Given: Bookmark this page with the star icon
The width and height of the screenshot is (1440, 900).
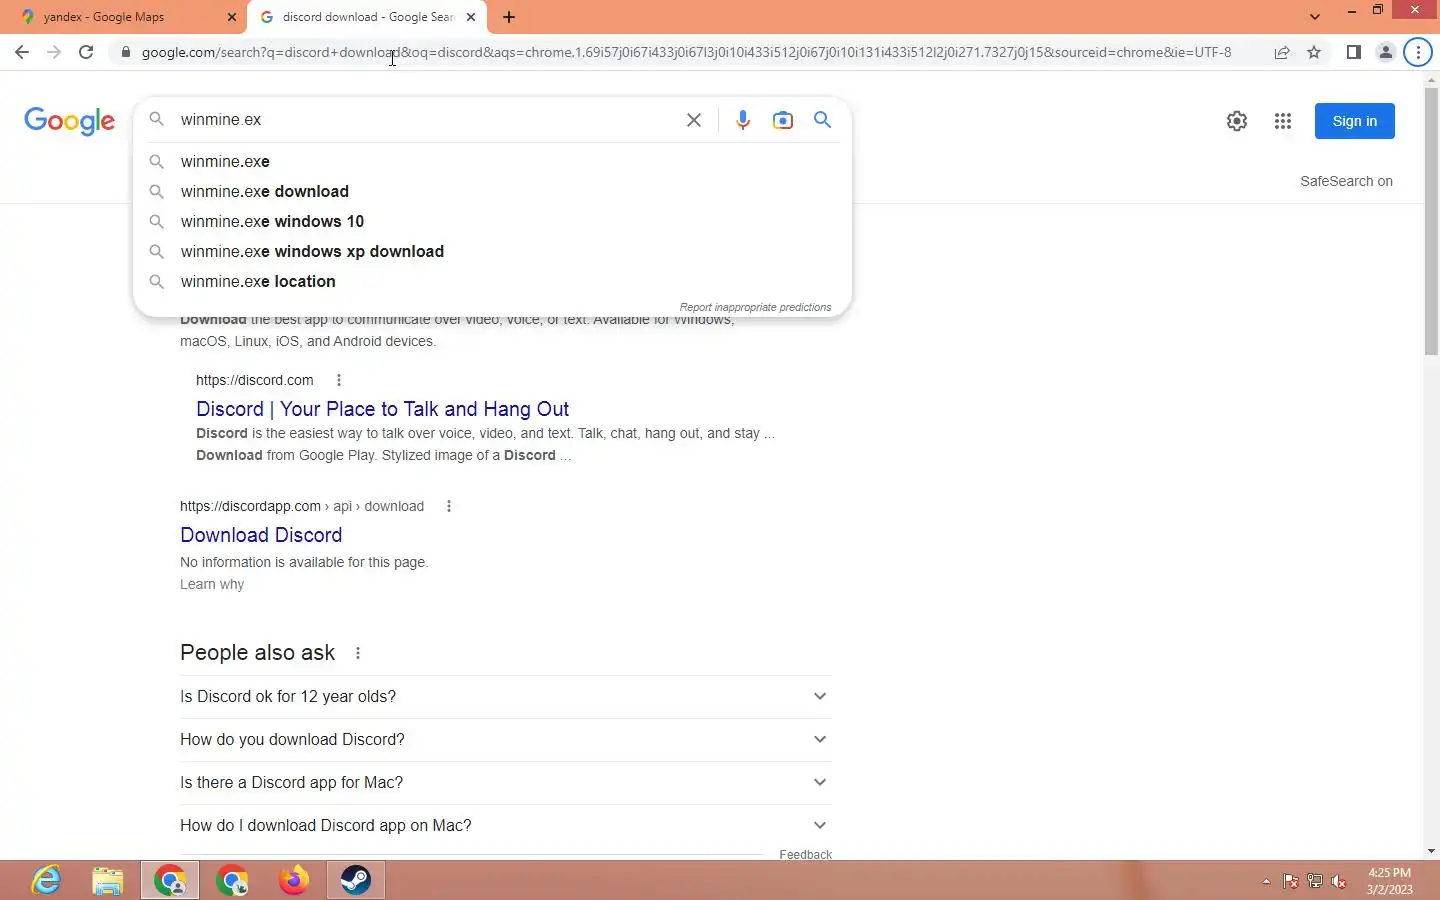Looking at the screenshot, I should click(x=1314, y=52).
